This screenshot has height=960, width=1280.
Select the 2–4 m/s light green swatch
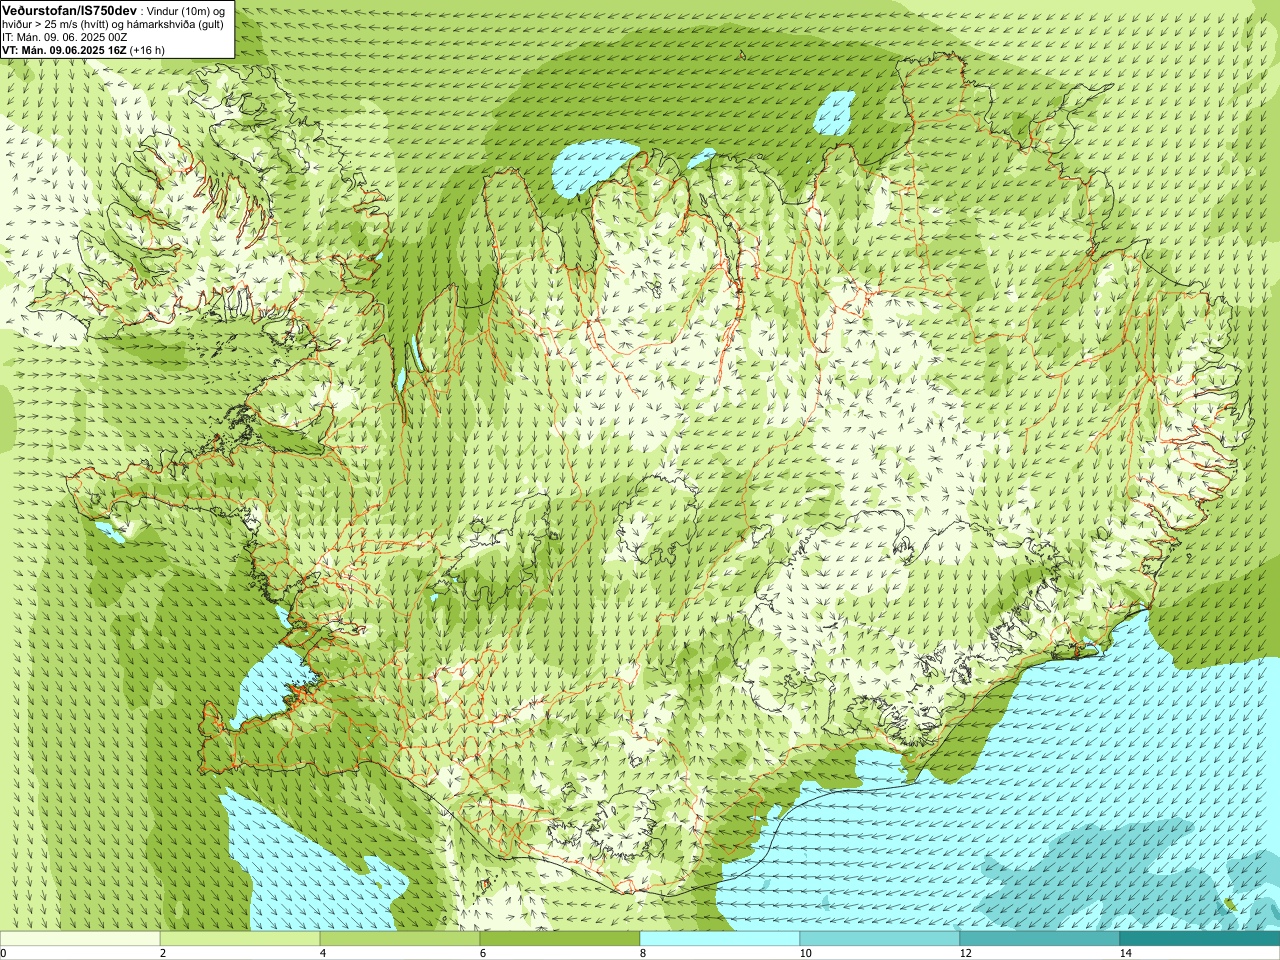(240, 939)
